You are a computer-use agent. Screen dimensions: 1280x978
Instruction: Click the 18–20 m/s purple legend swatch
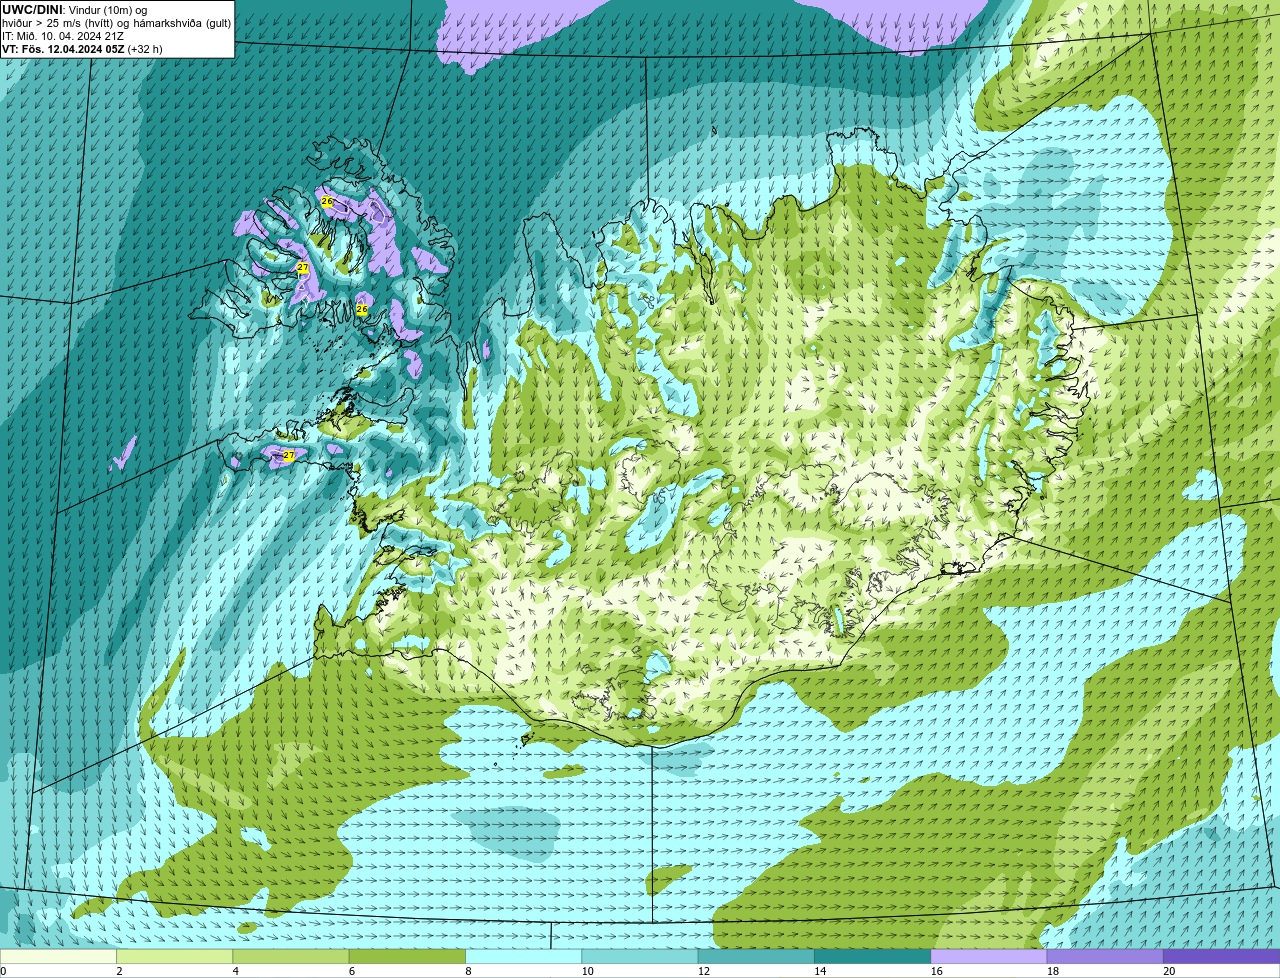coord(1105,956)
